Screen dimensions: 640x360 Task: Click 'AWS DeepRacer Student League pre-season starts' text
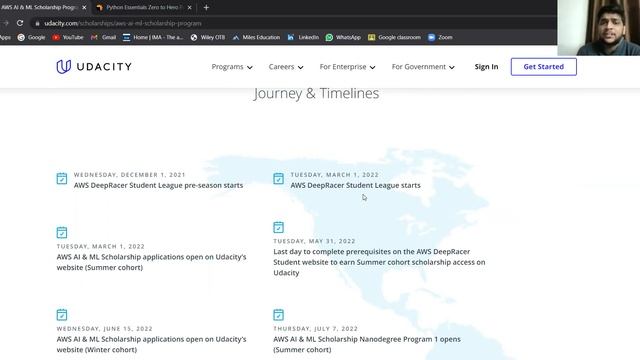(158, 185)
